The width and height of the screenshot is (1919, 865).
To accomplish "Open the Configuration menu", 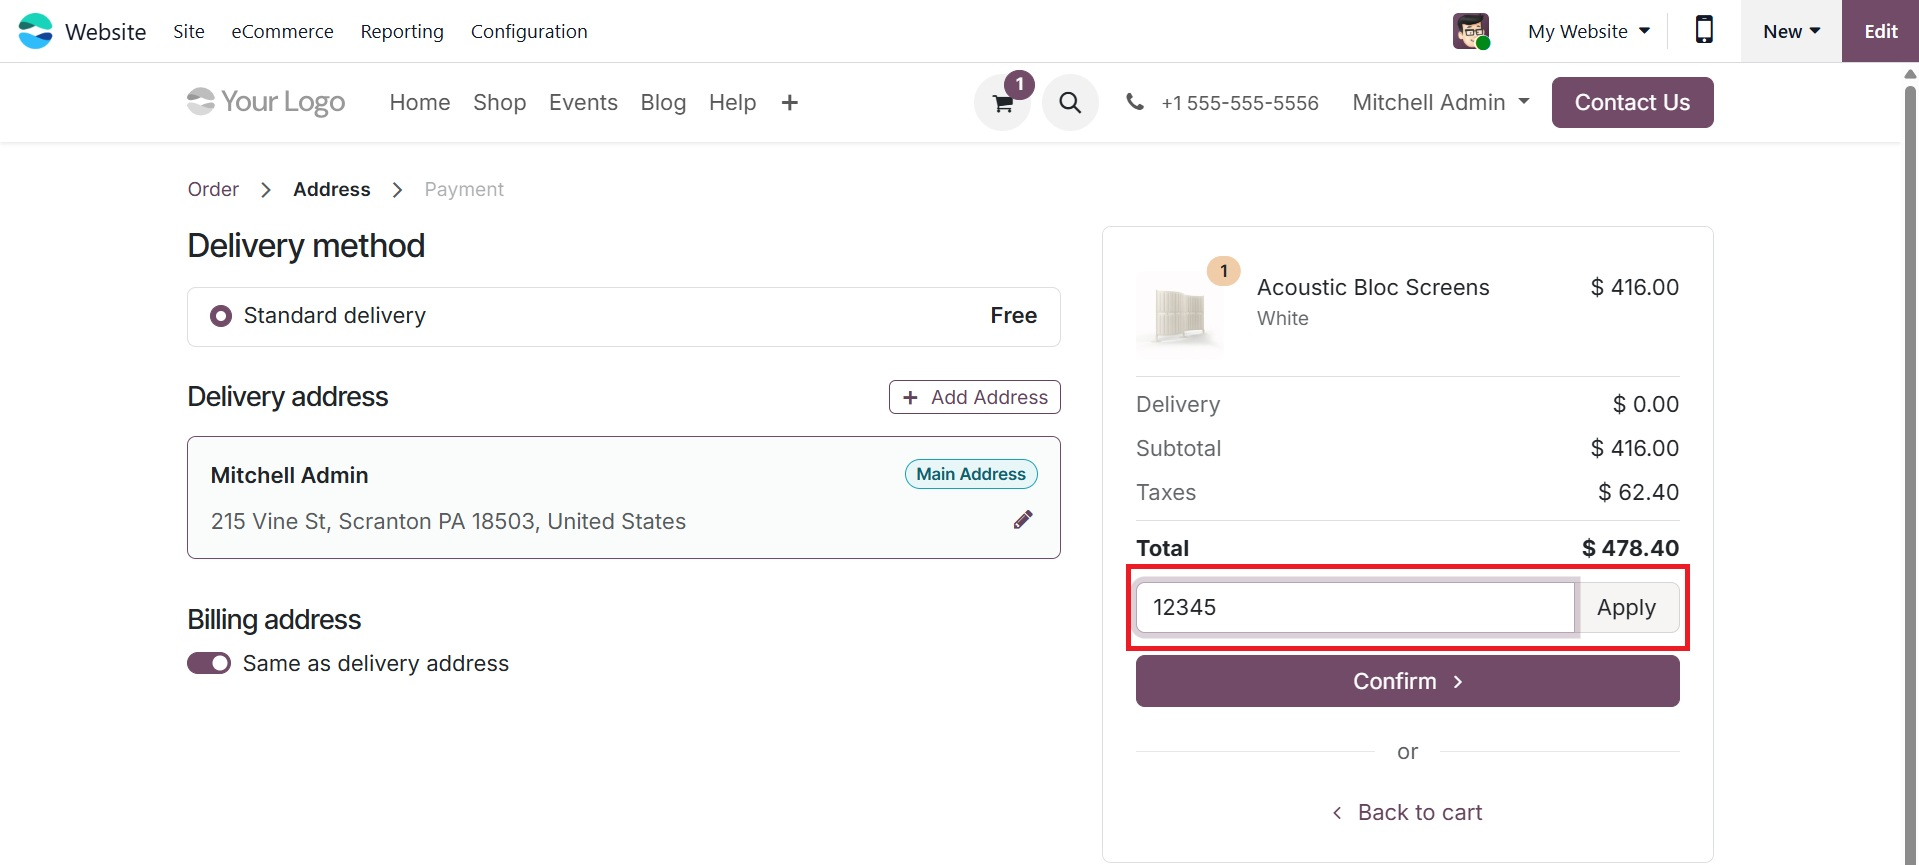I will (529, 31).
